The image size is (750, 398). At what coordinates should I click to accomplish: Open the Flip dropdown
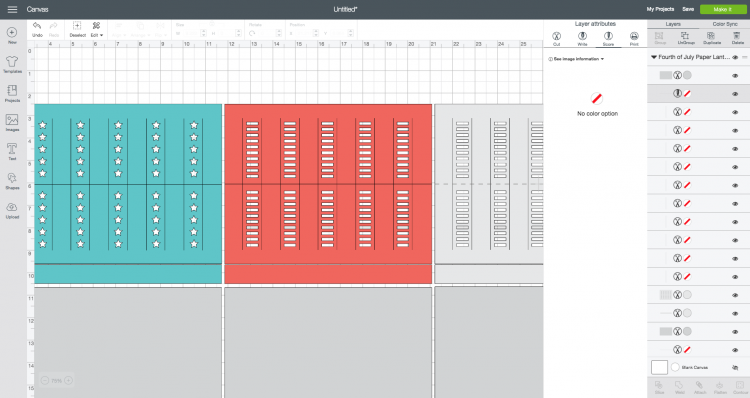[160, 30]
